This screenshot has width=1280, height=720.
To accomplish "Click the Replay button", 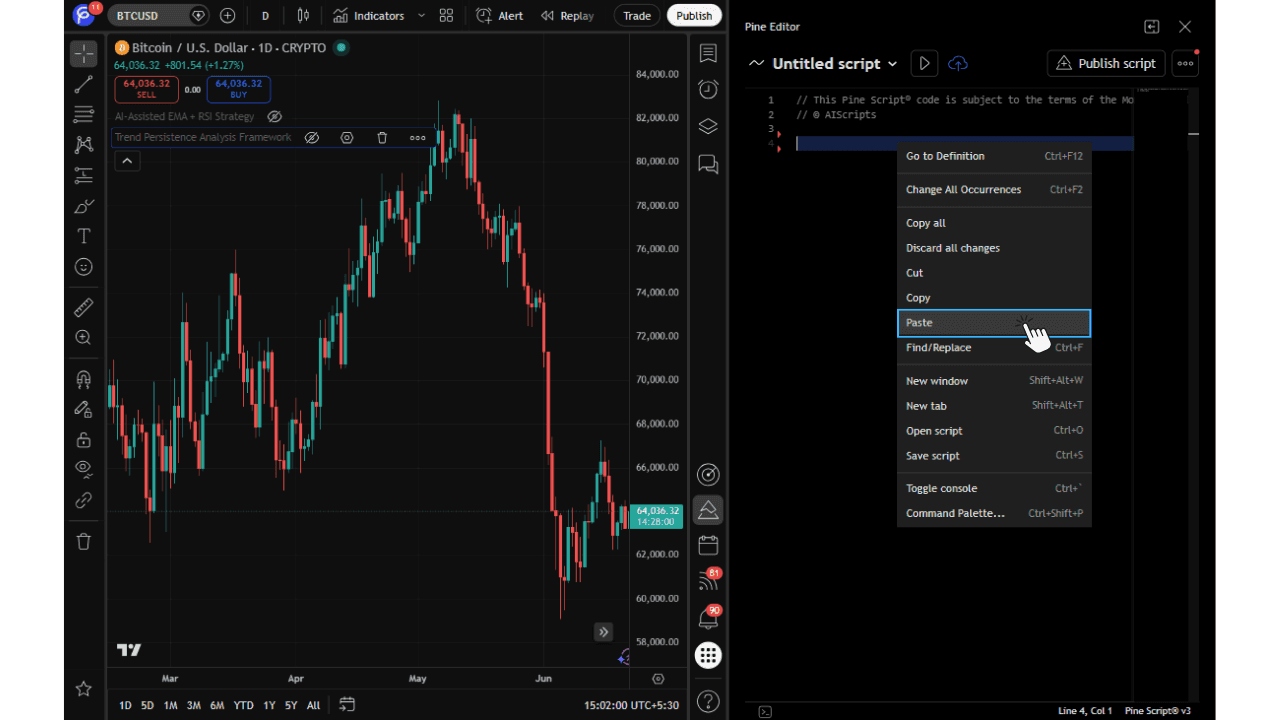I will pyautogui.click(x=567, y=15).
